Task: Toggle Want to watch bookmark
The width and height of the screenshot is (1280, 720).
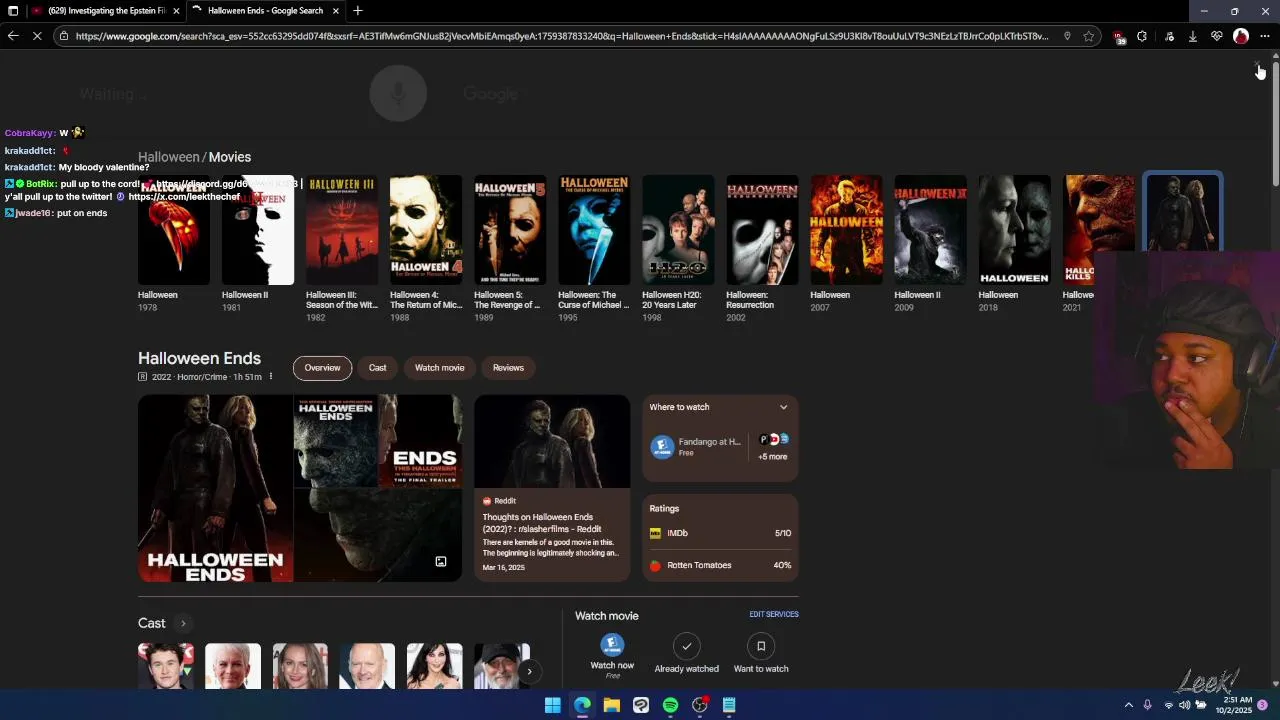Action: tap(761, 646)
